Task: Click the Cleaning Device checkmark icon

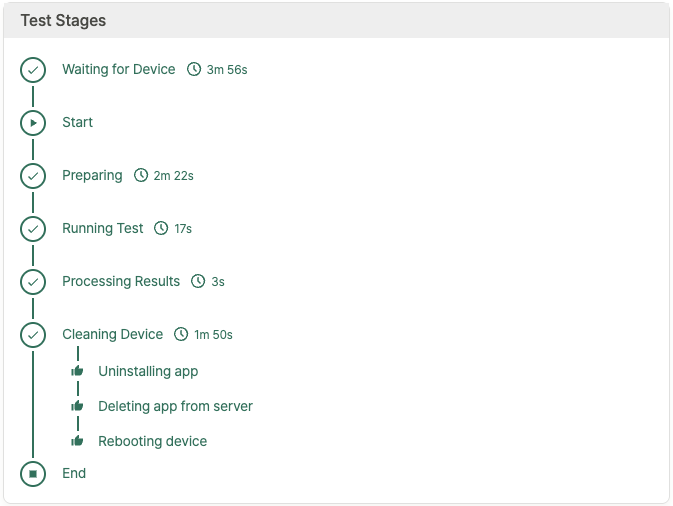Action: [33, 335]
